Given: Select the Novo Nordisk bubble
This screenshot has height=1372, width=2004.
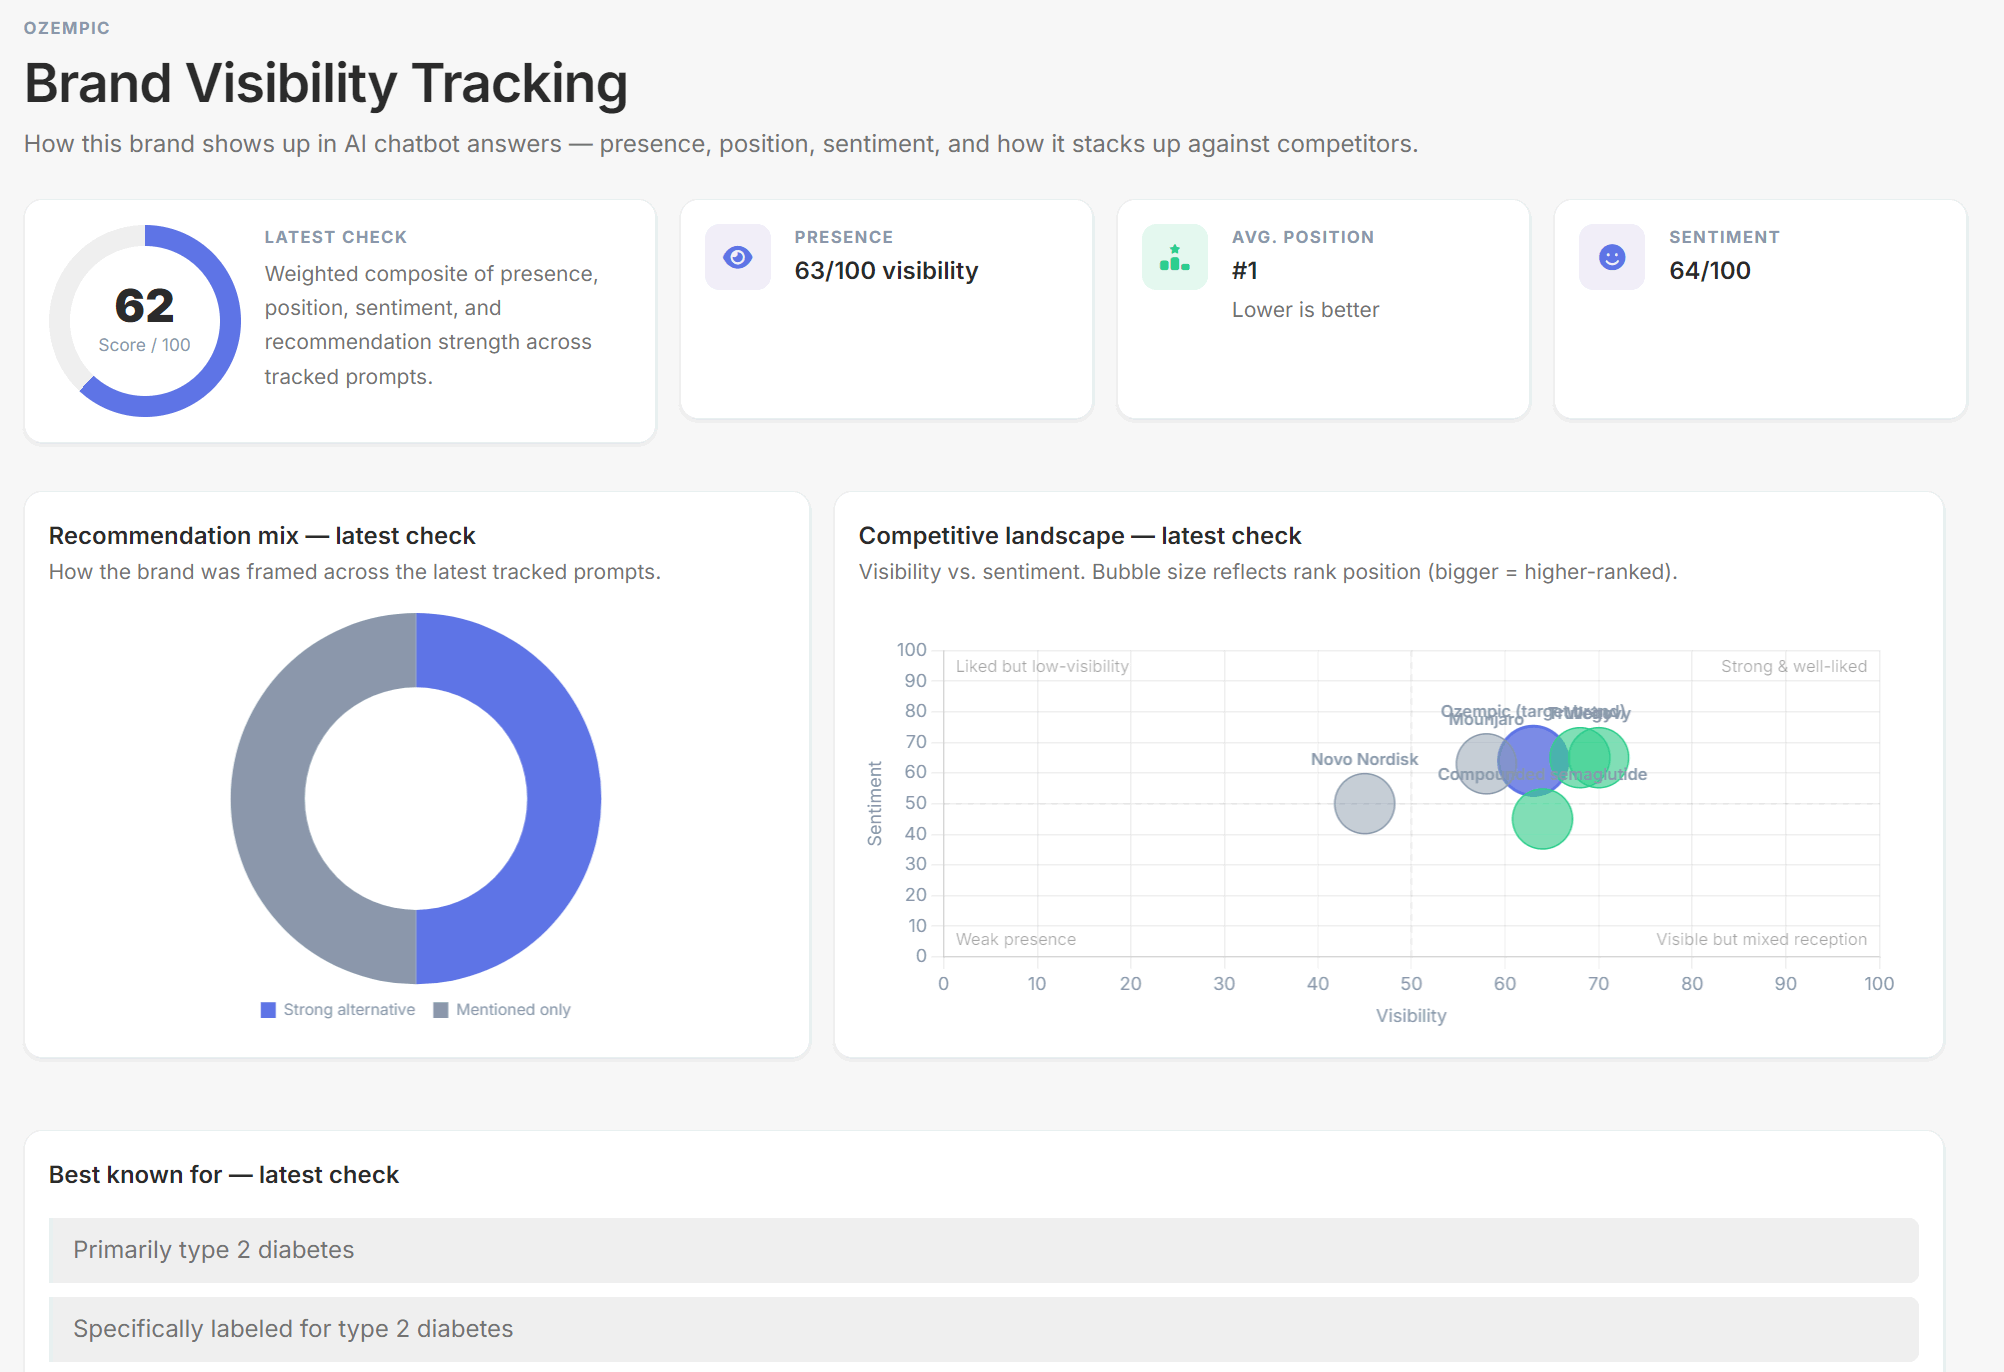Looking at the screenshot, I should [1364, 803].
